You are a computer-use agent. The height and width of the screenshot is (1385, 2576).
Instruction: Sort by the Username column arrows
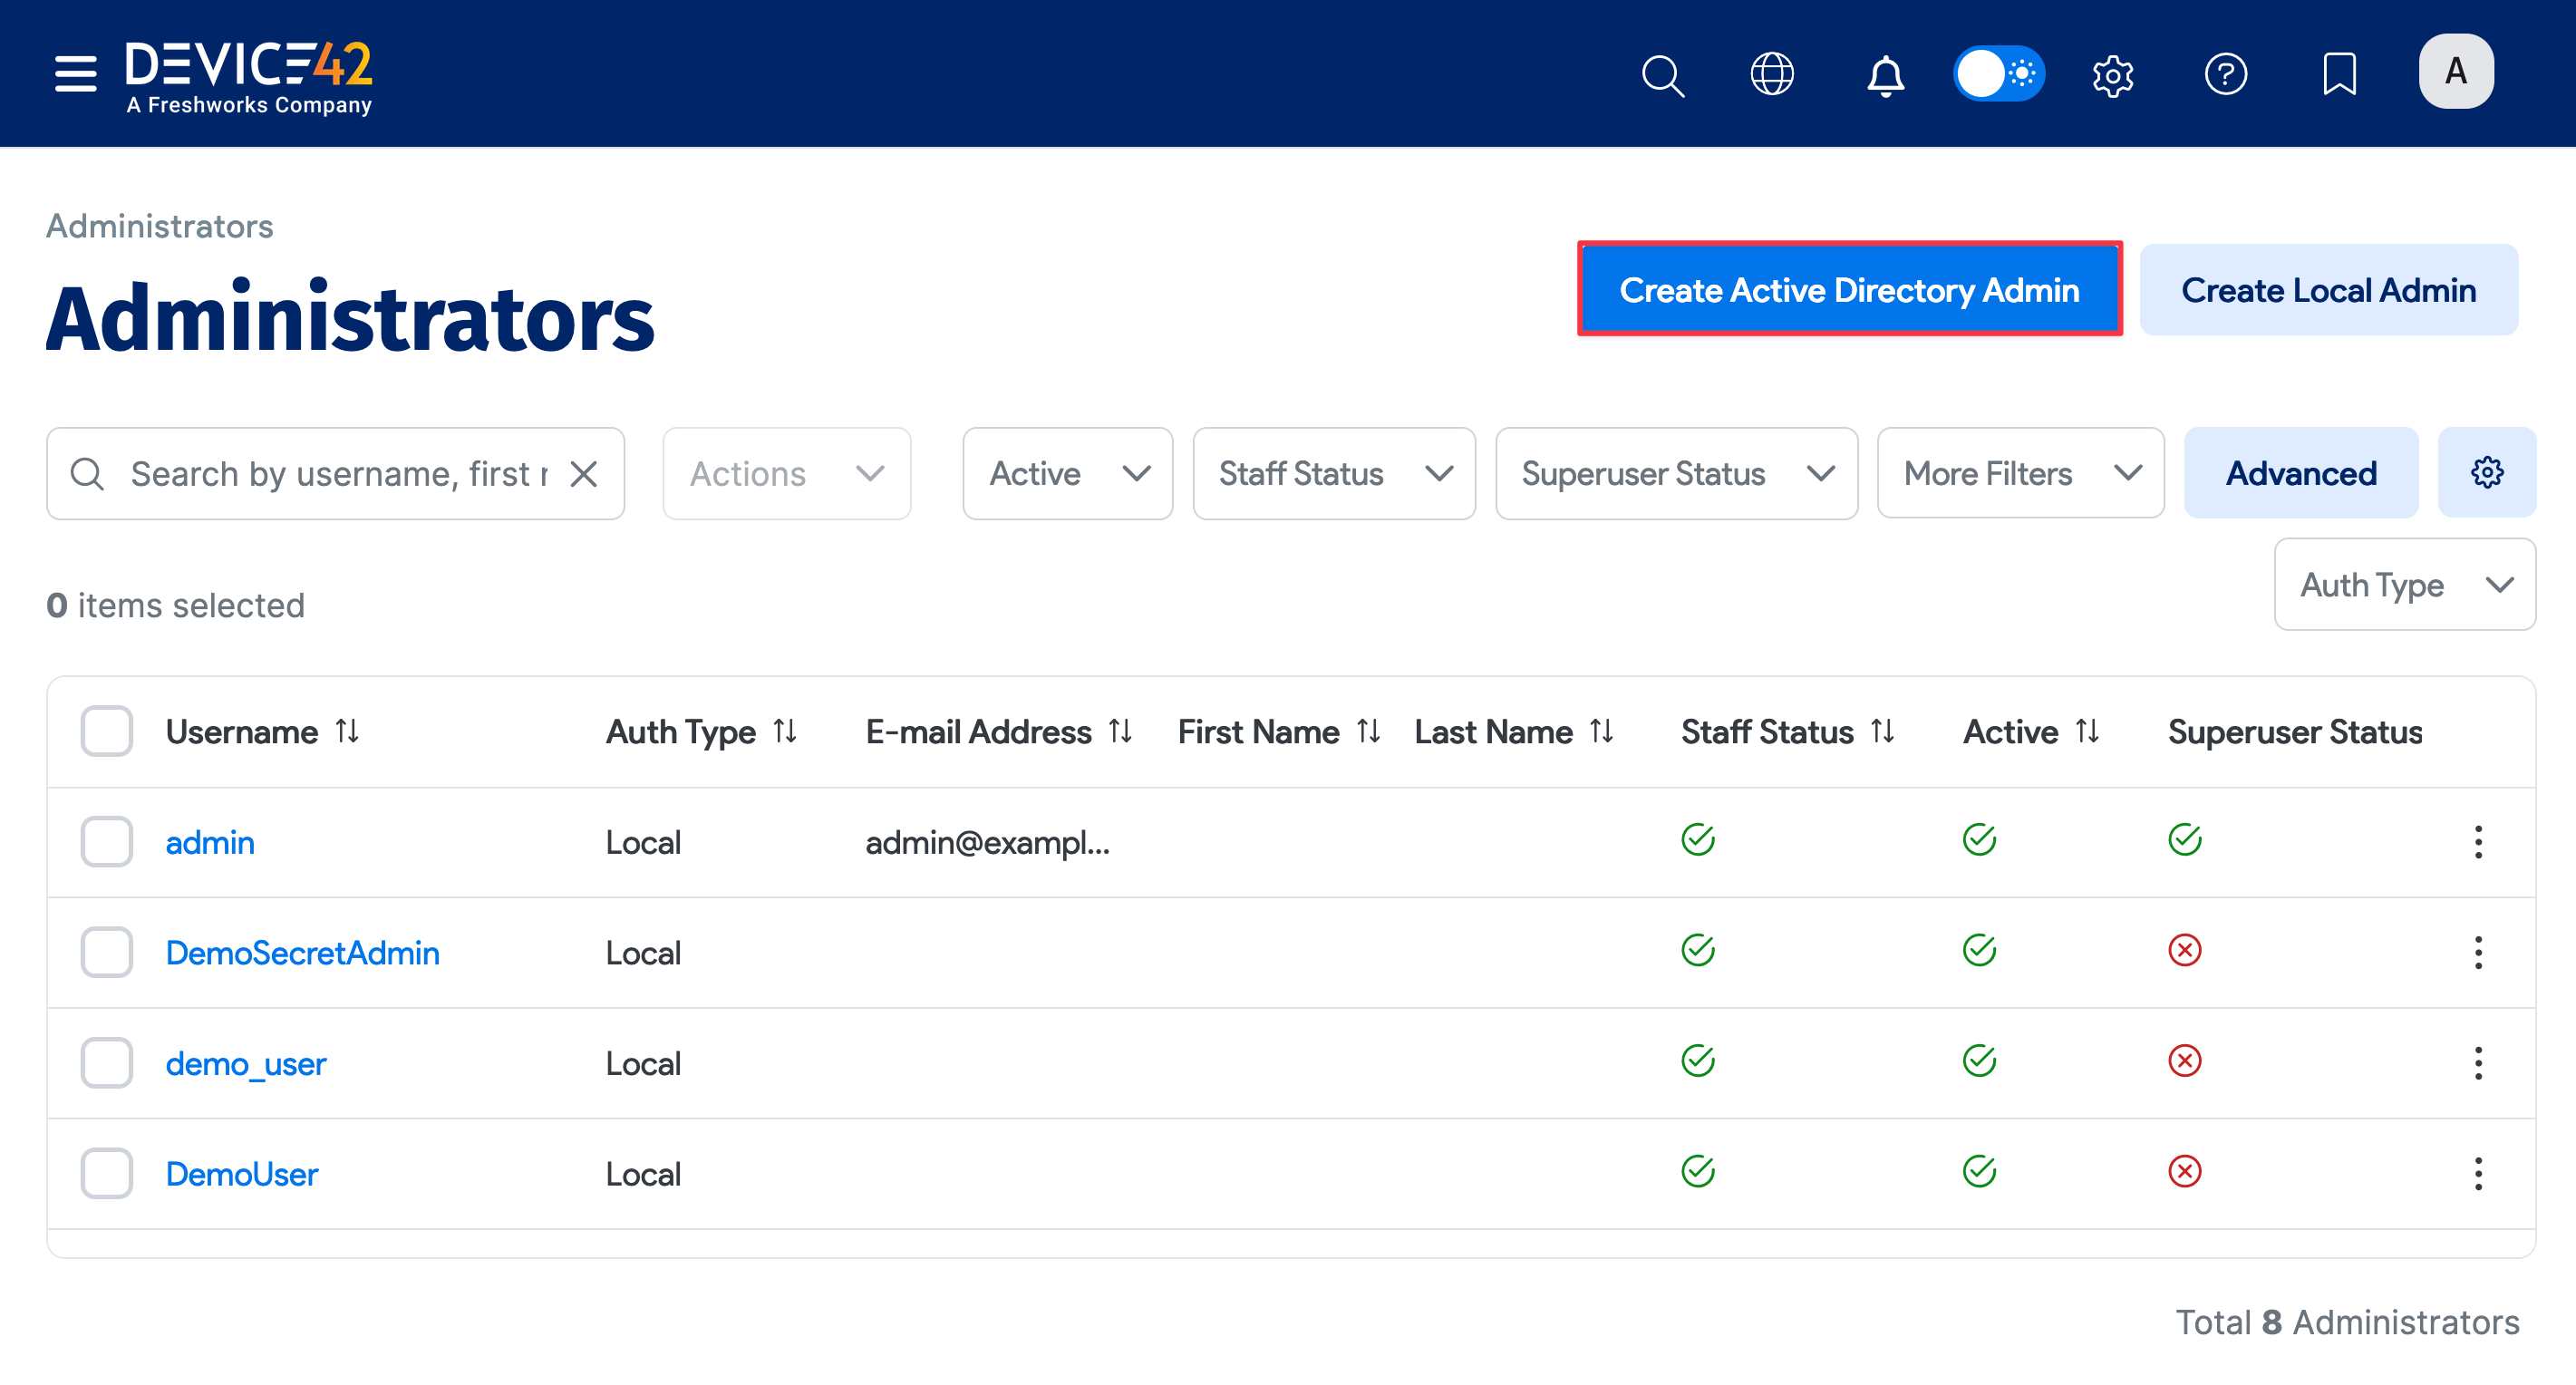[x=348, y=731]
